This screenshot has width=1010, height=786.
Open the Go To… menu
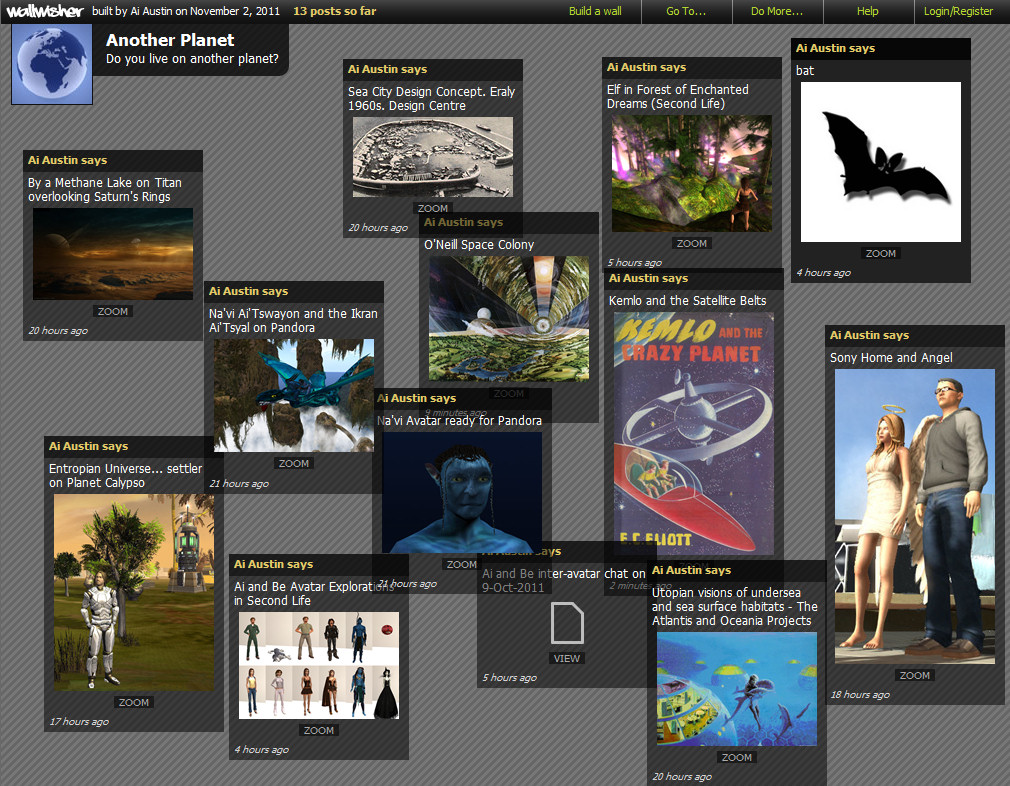[686, 11]
